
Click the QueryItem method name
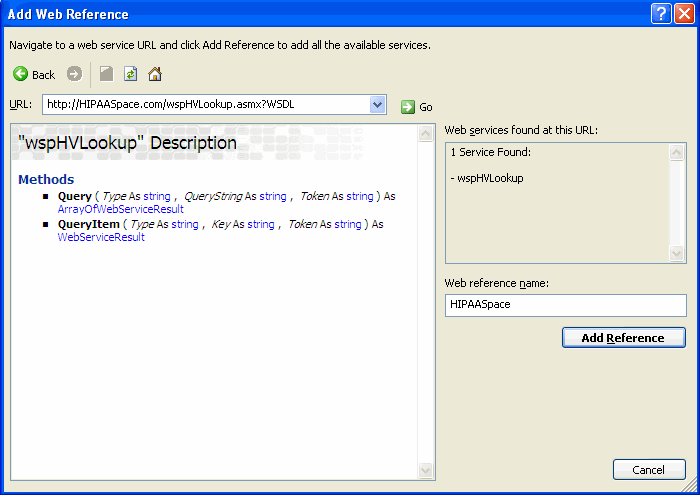(x=89, y=224)
